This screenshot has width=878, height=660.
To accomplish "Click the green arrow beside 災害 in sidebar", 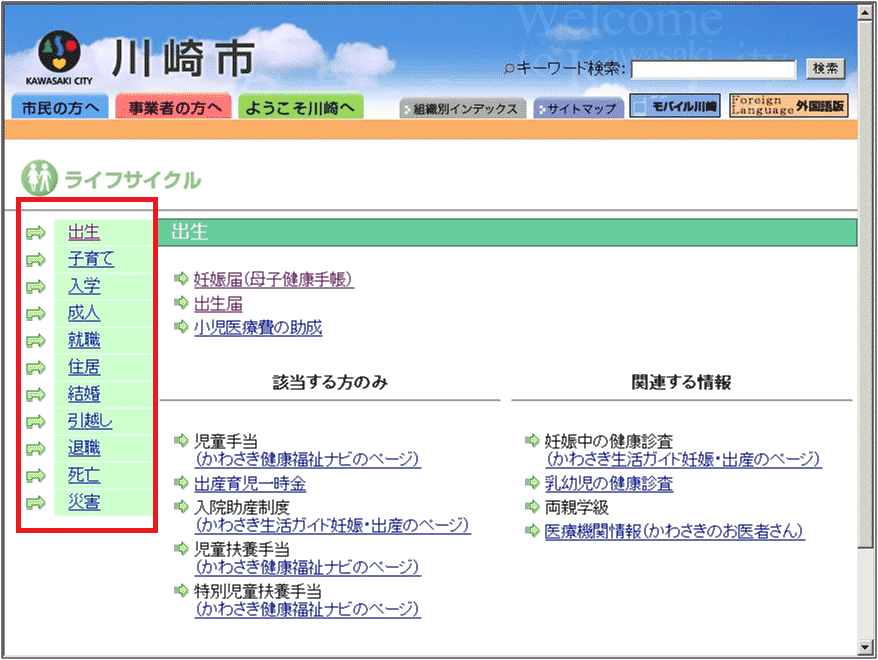I will pos(36,502).
